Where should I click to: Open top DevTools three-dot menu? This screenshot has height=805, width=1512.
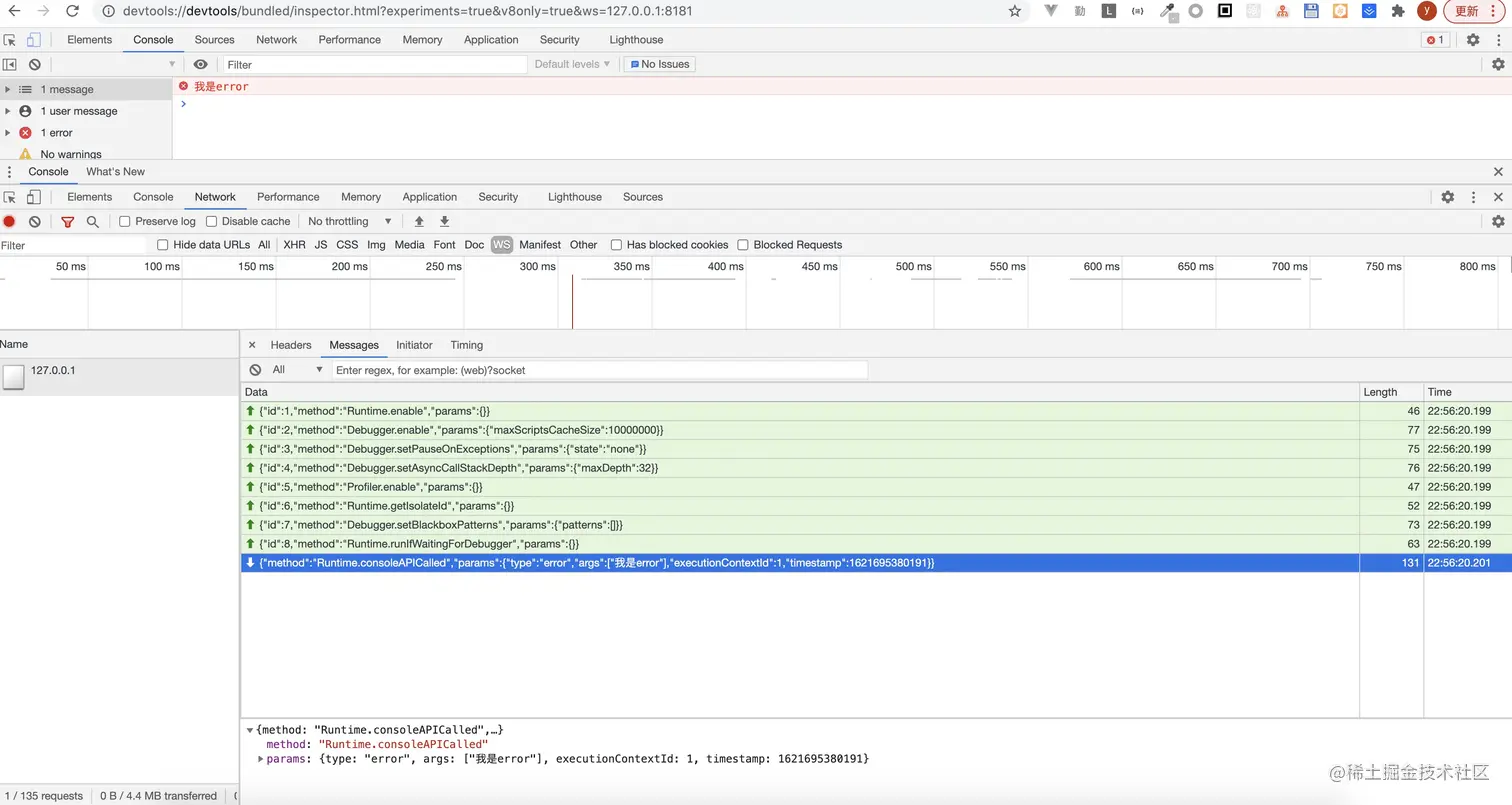[x=1498, y=40]
